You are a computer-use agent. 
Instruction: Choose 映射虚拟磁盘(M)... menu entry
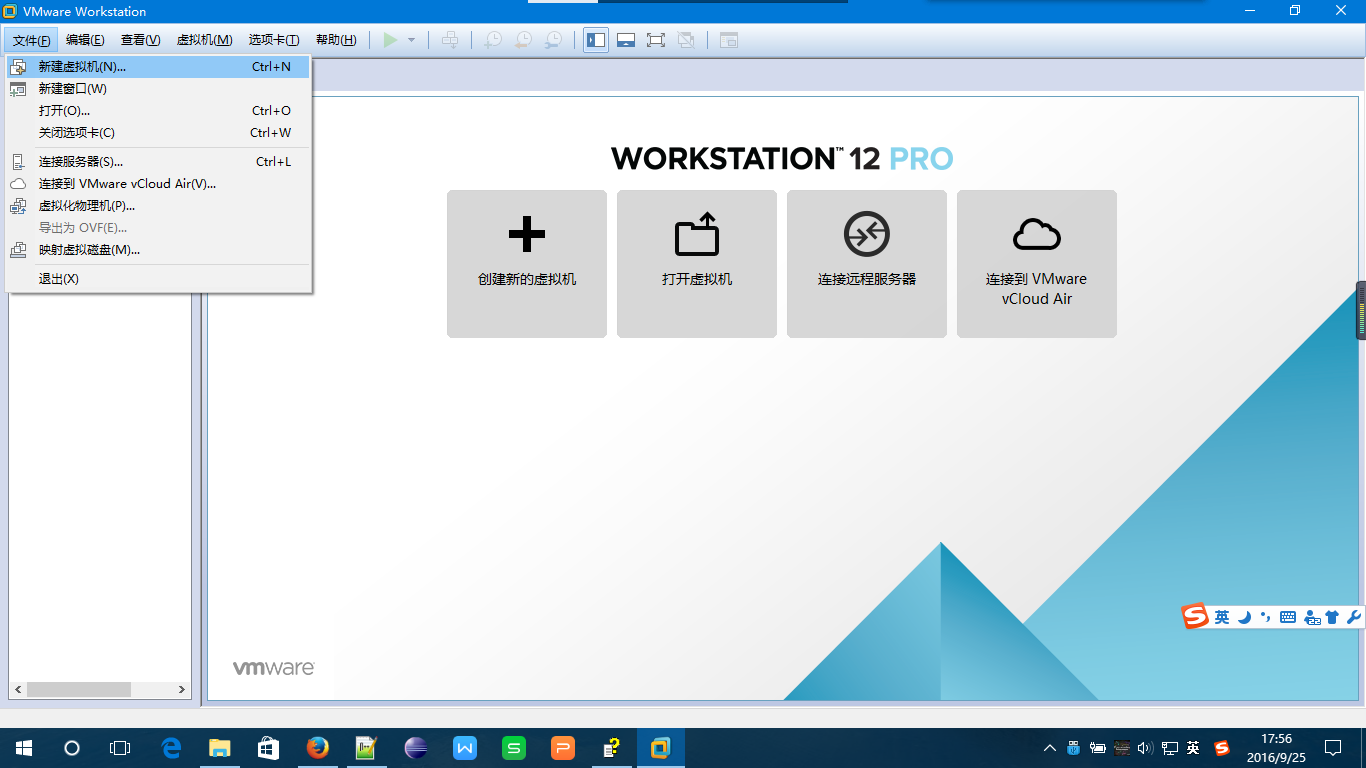pos(158,250)
